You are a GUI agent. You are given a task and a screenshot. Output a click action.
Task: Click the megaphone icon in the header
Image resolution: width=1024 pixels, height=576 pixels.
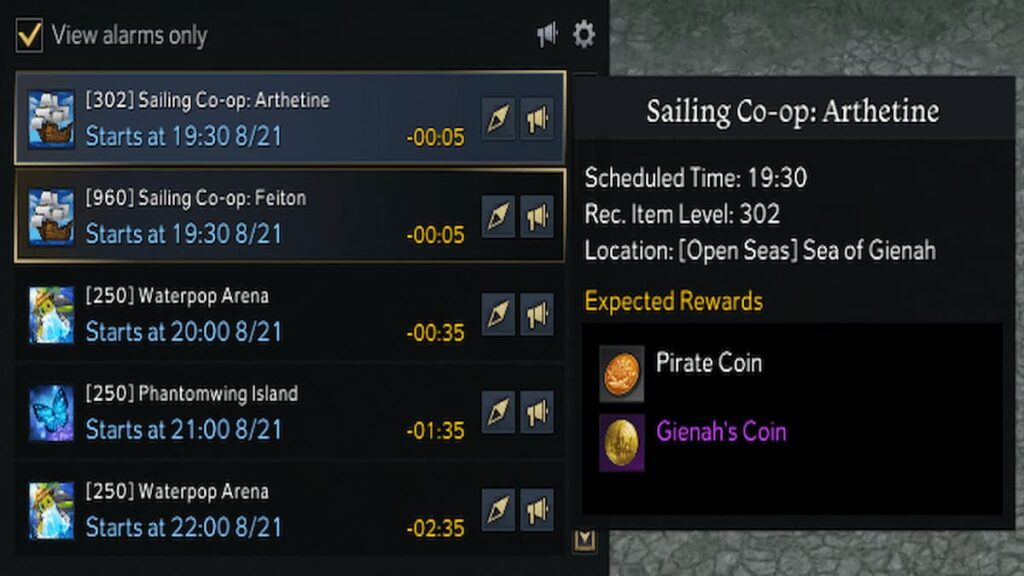coord(547,35)
